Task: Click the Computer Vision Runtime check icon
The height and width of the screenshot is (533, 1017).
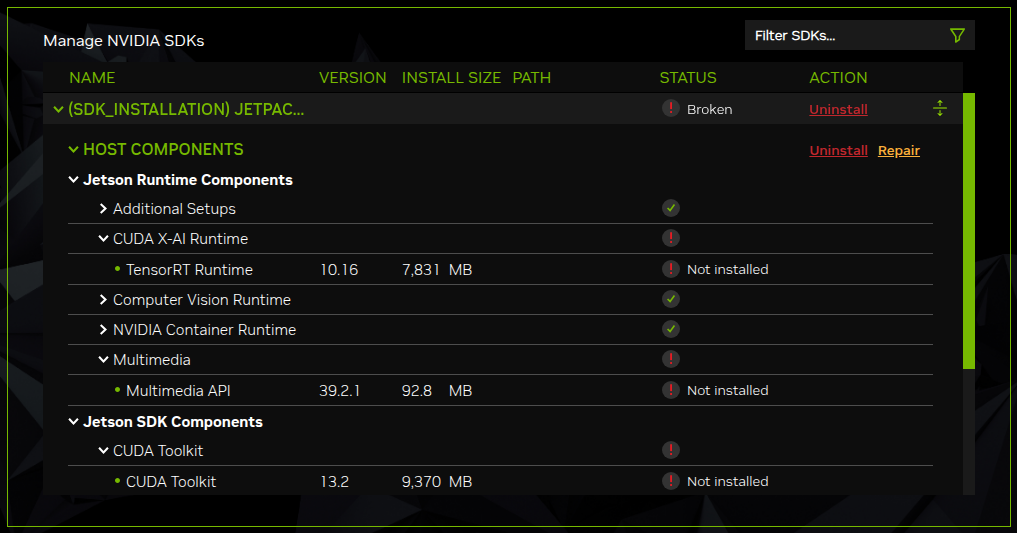Action: [671, 299]
